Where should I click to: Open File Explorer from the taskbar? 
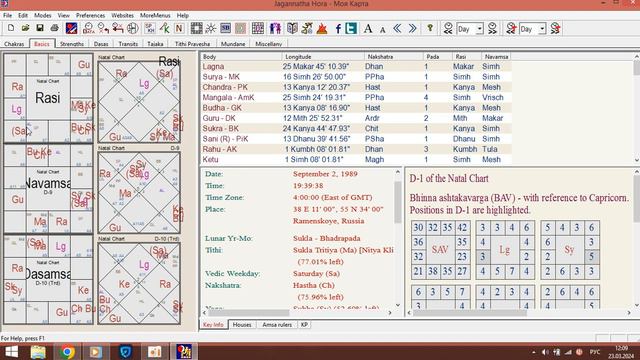38,351
